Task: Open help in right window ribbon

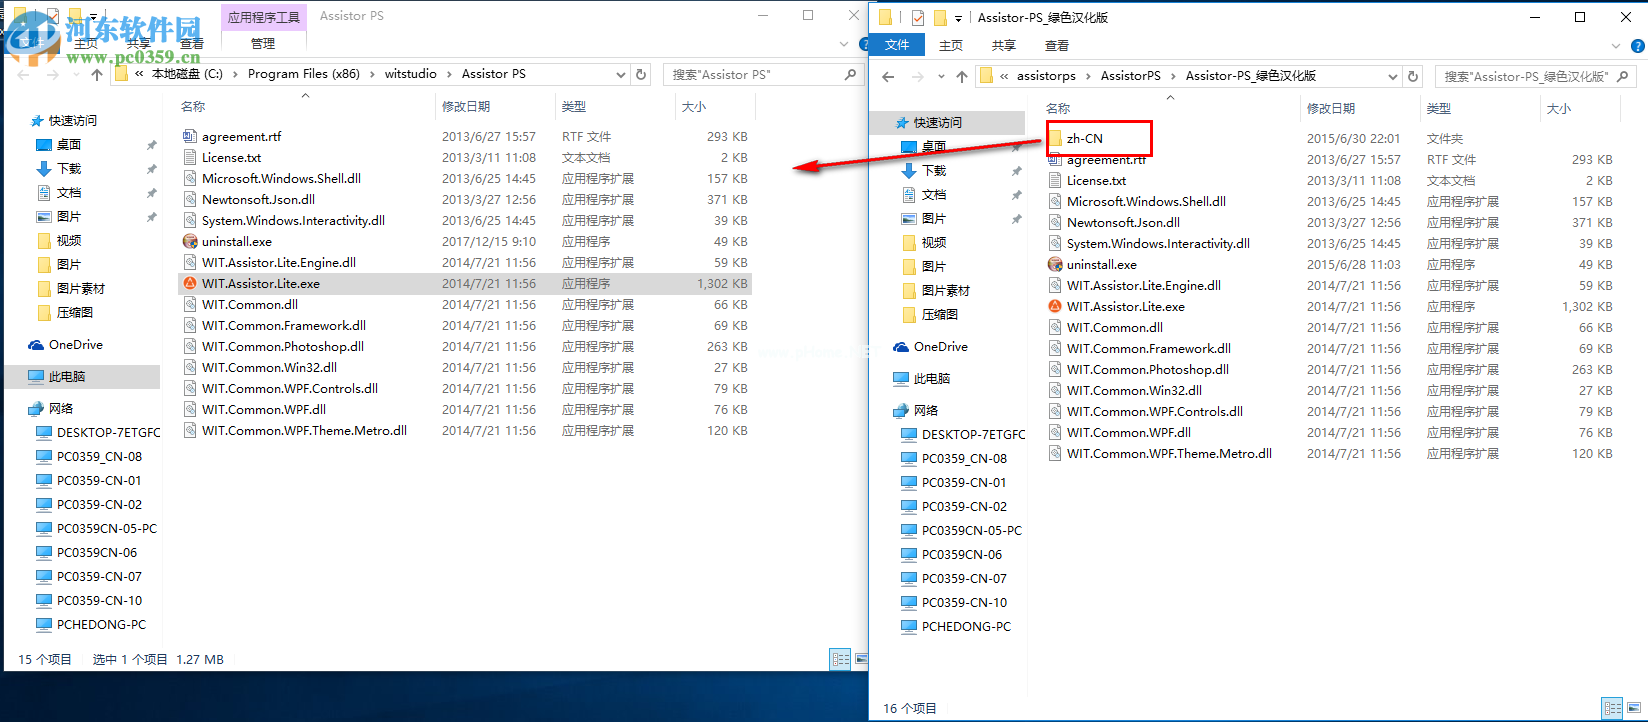Action: coord(1638,46)
